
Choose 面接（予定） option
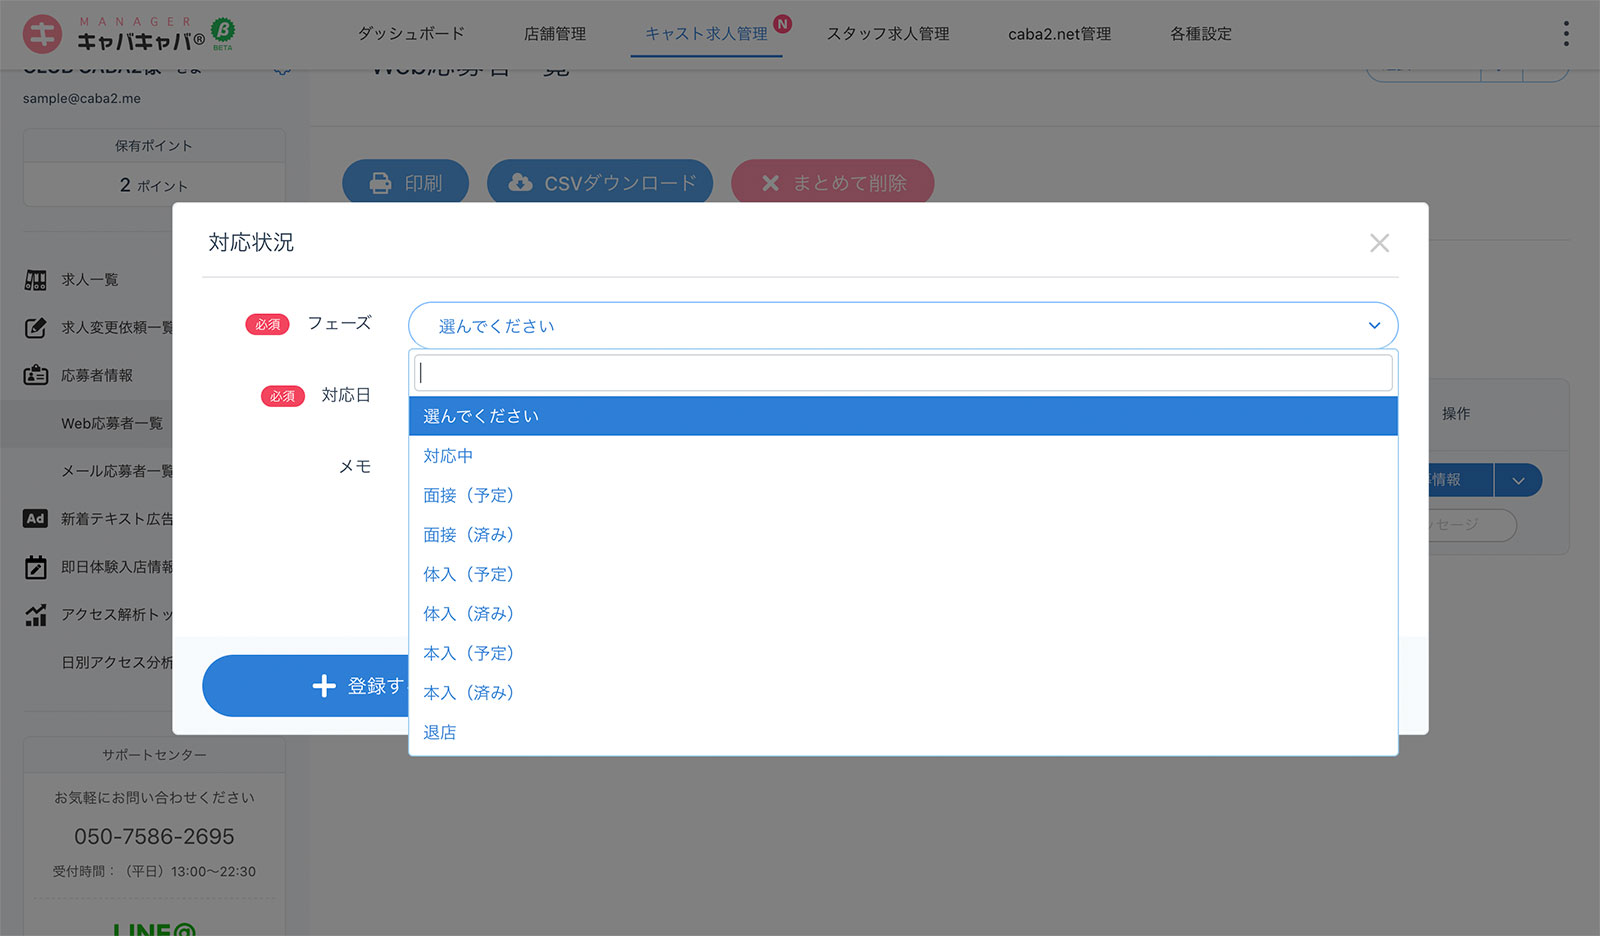tap(468, 495)
